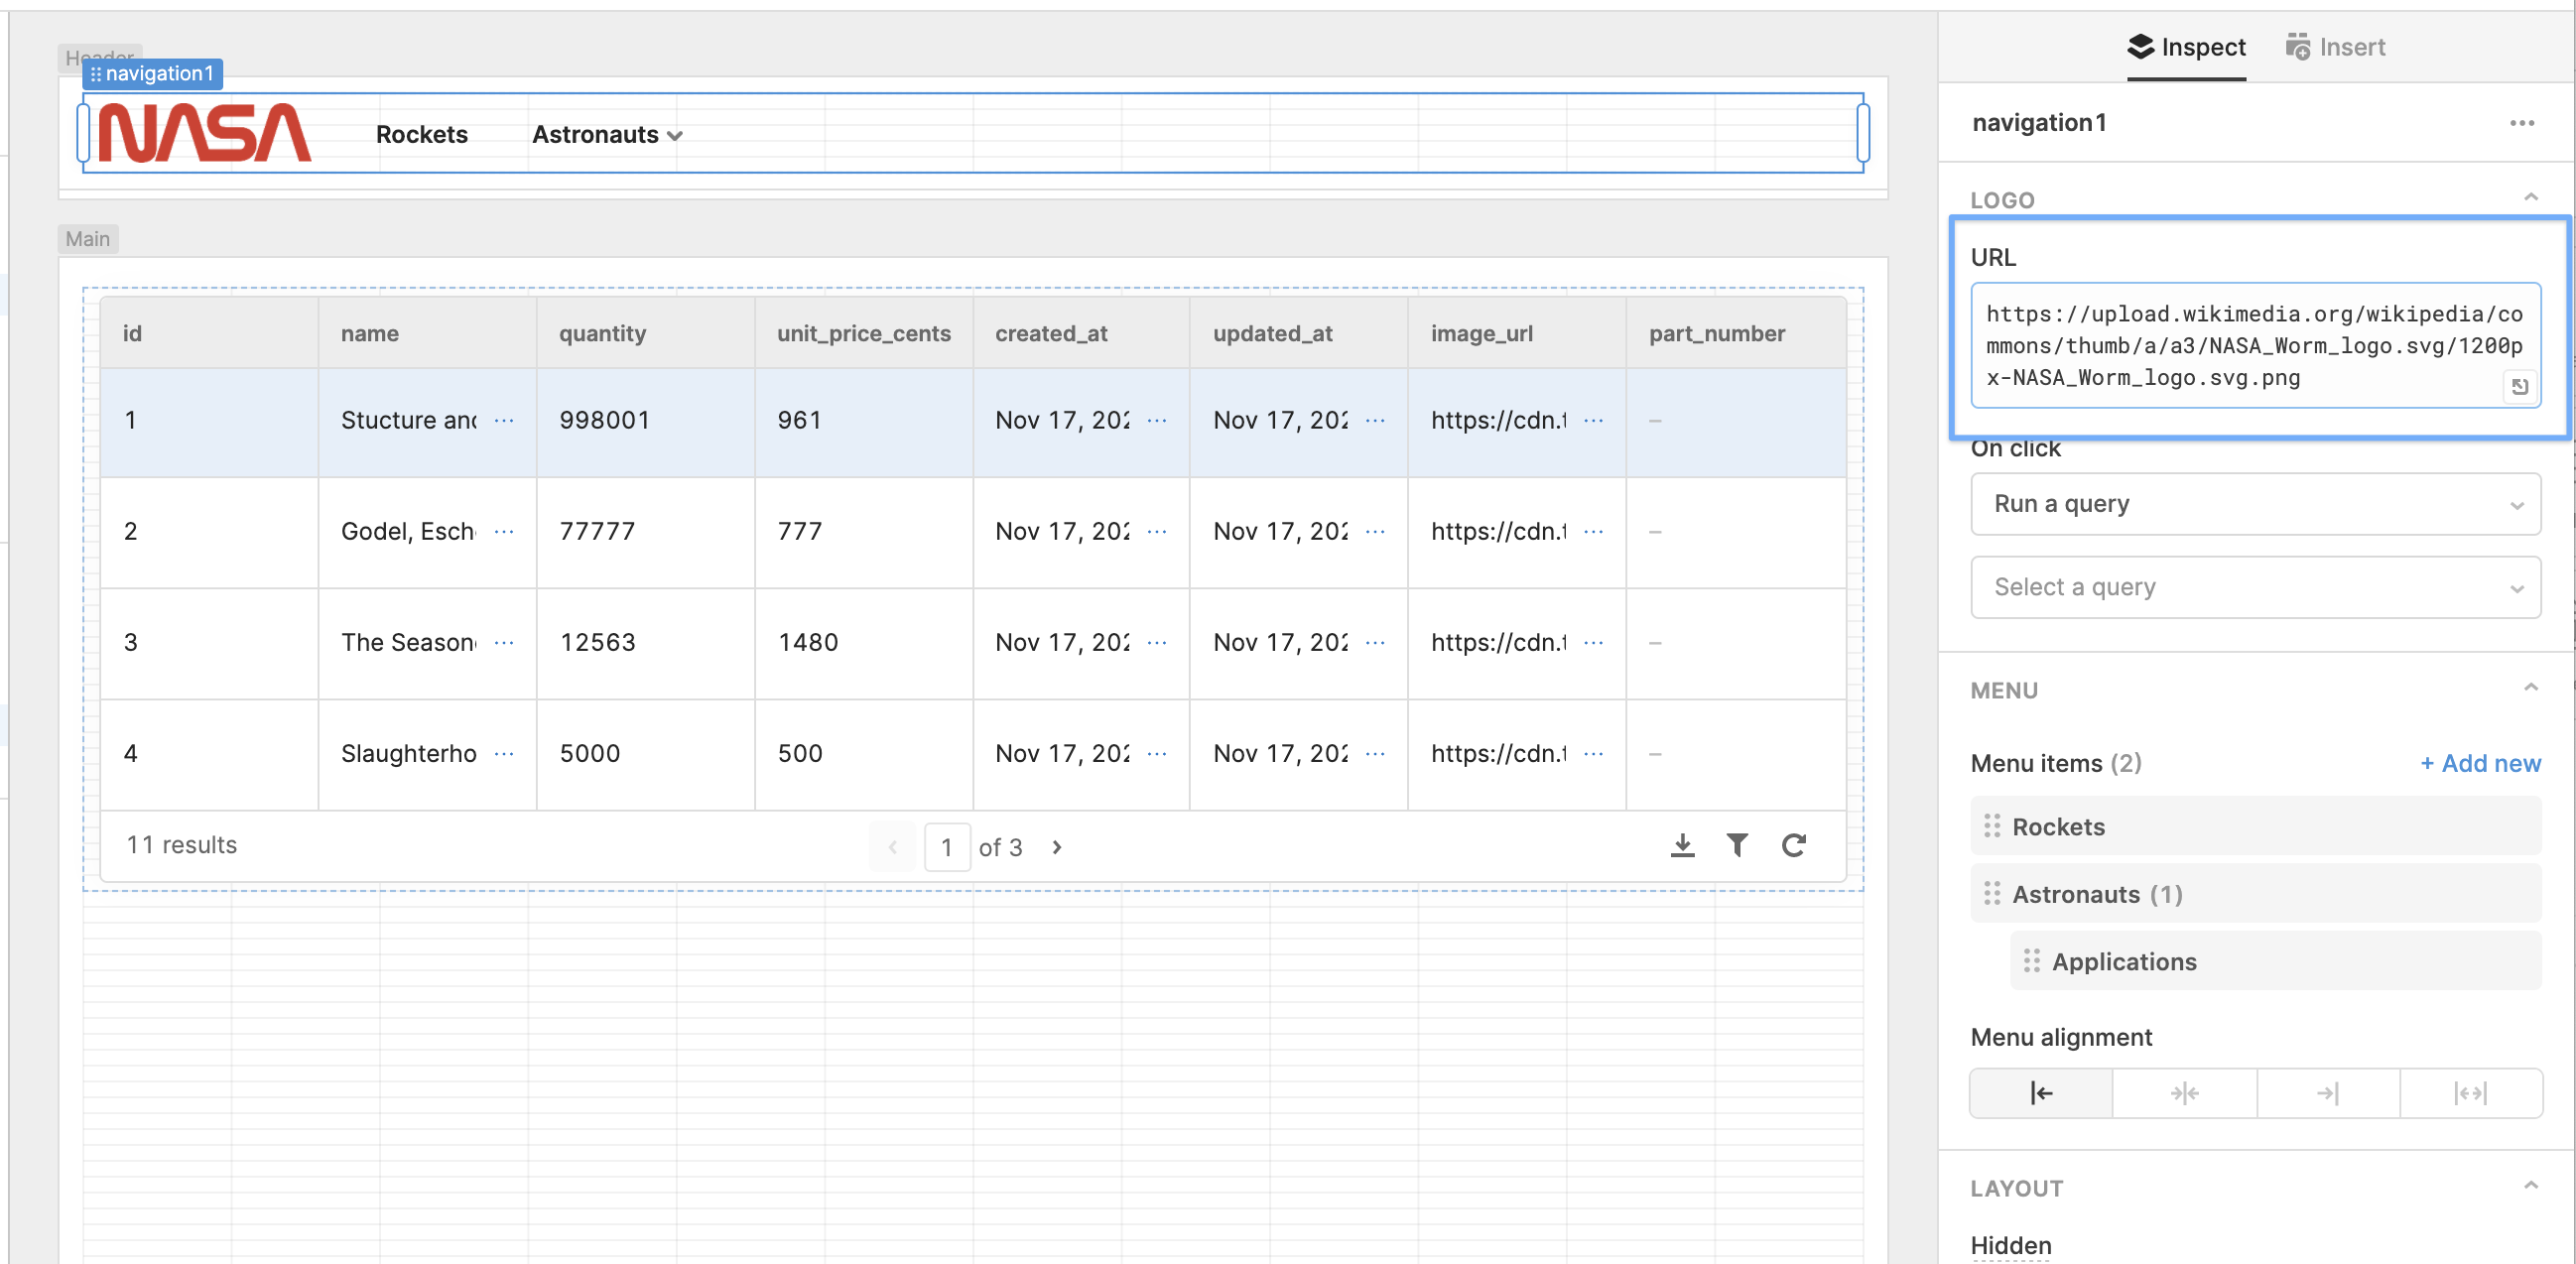
Task: Set menu alignment to center
Action: click(x=2184, y=1093)
